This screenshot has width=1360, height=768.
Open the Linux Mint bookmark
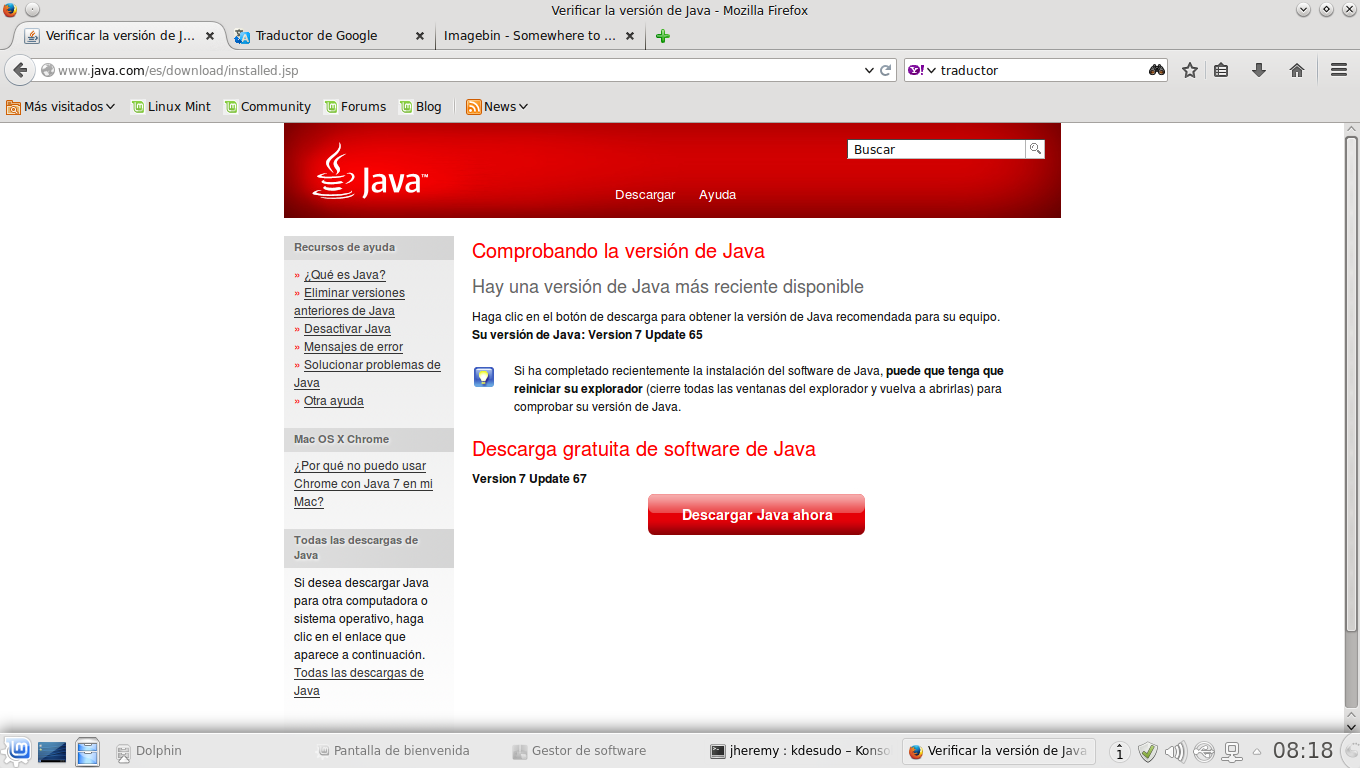pos(171,106)
